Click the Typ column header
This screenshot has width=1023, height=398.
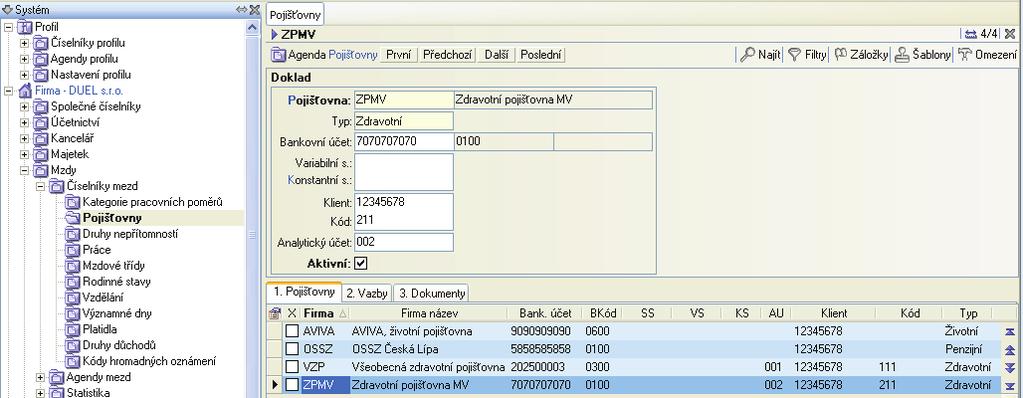[x=968, y=313]
